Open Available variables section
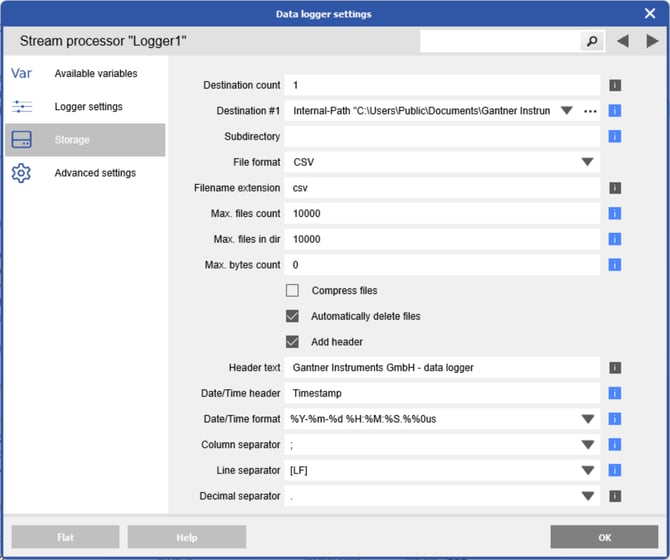The width and height of the screenshot is (670, 560). pos(85,73)
